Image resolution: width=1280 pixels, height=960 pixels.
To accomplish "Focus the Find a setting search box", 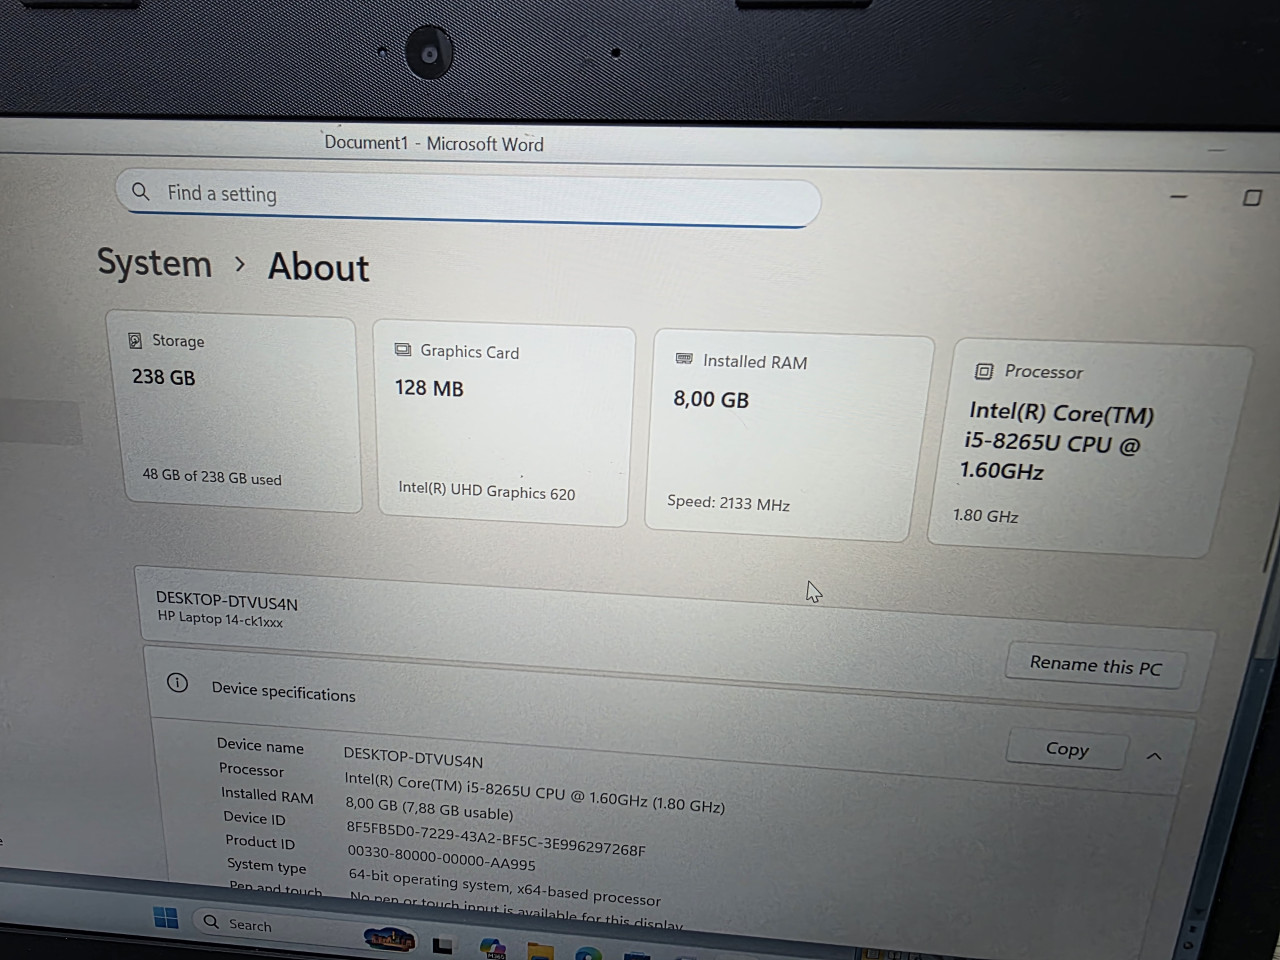I will 468,200.
